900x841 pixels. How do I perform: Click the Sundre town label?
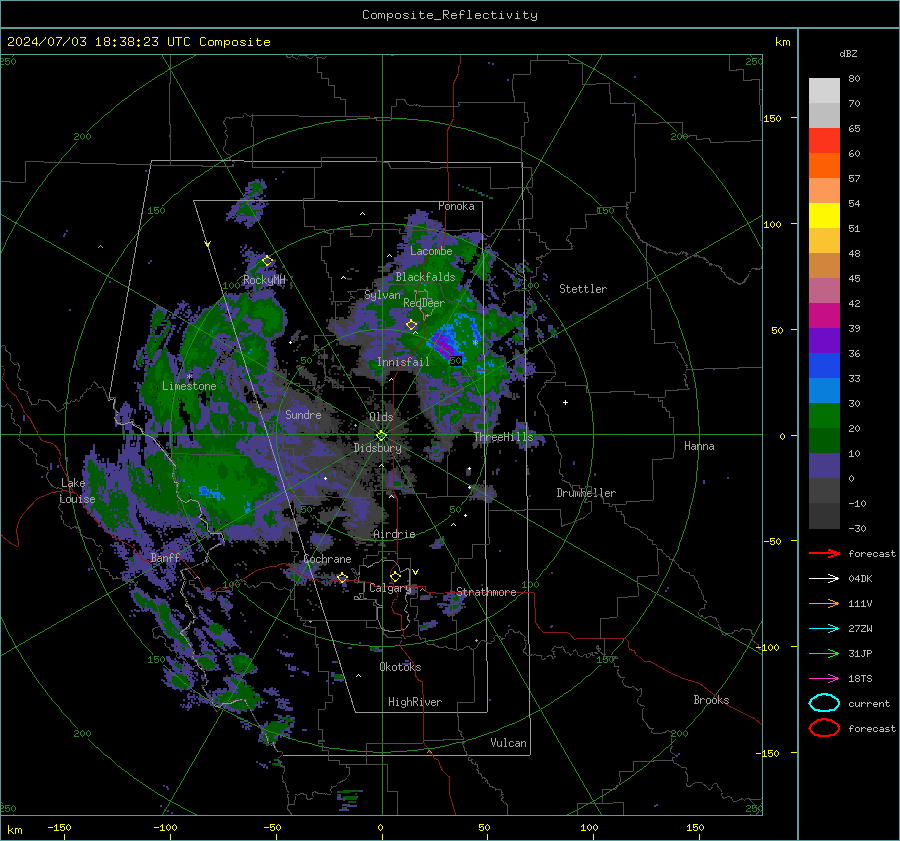pyautogui.click(x=303, y=414)
